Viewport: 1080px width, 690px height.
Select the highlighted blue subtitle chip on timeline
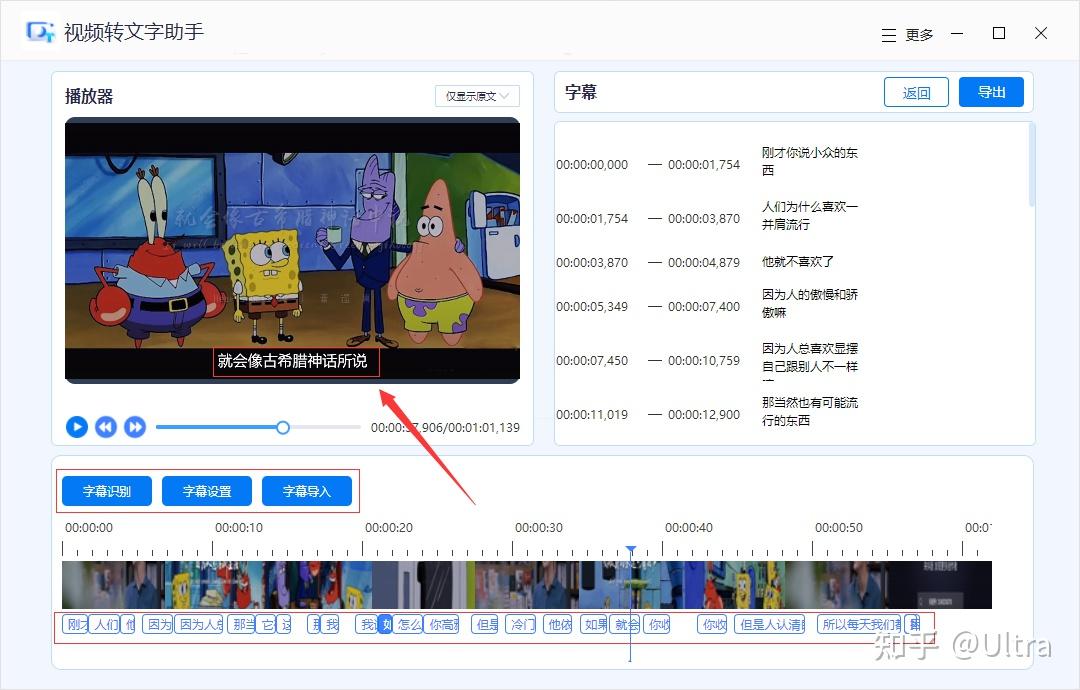[386, 625]
